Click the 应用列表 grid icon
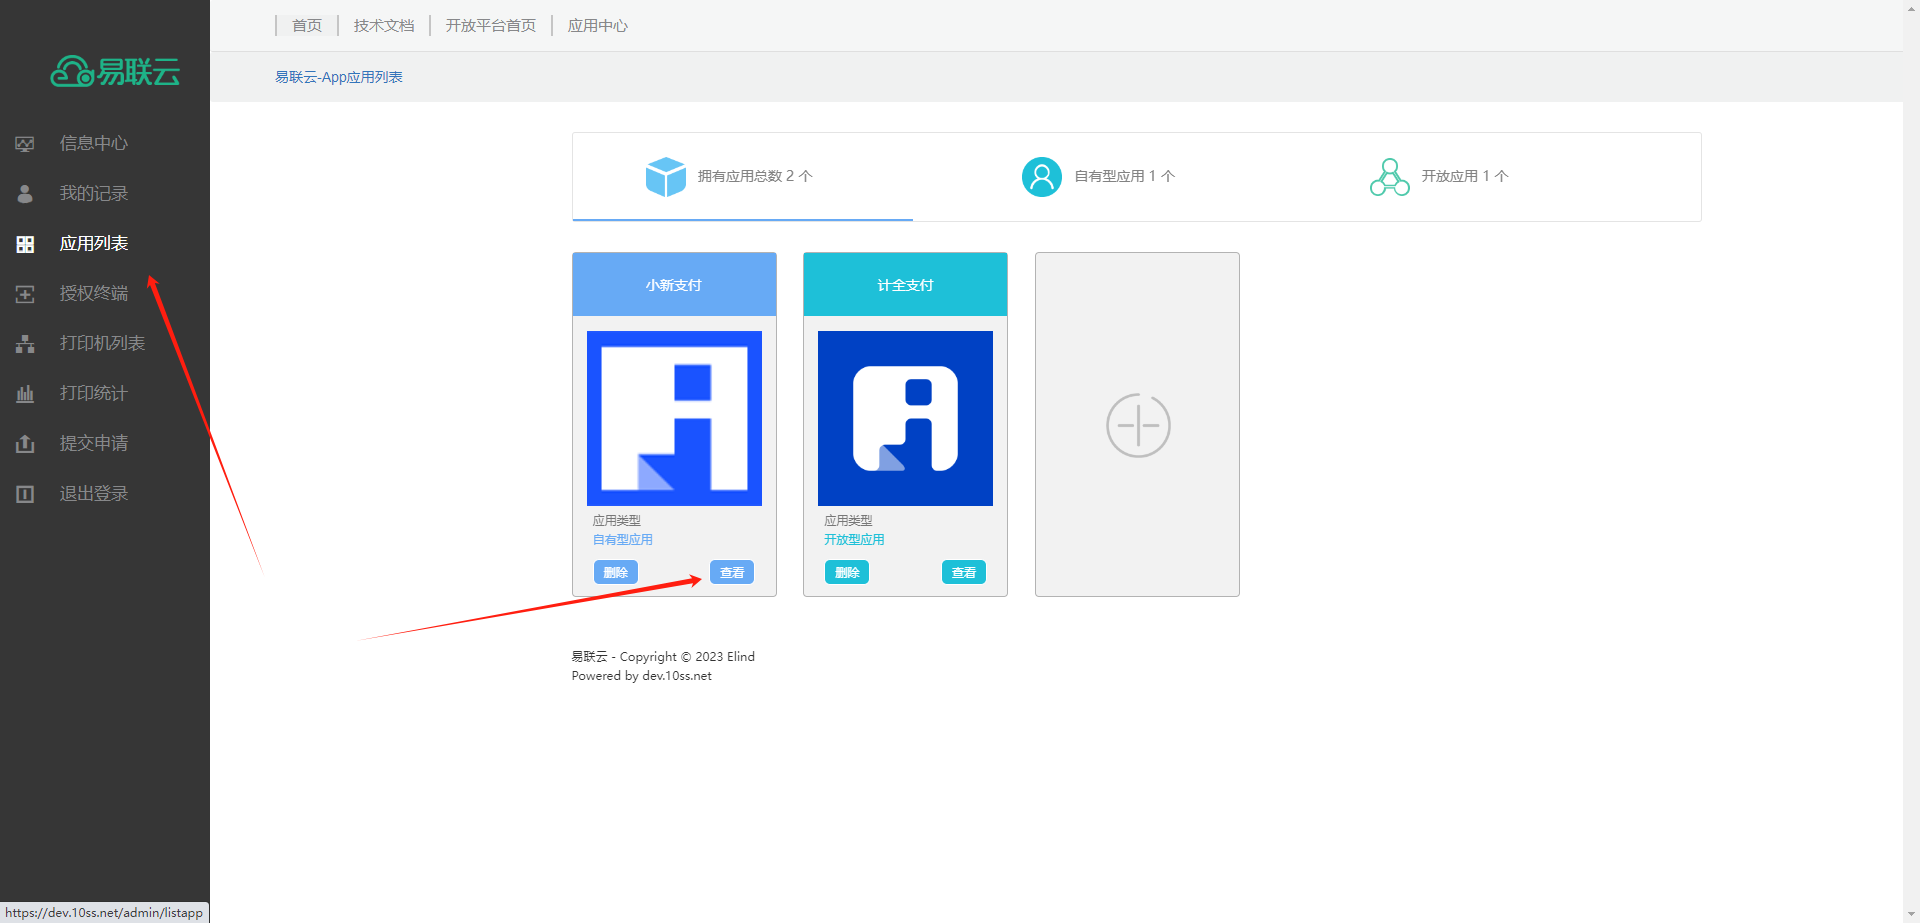 (25, 244)
